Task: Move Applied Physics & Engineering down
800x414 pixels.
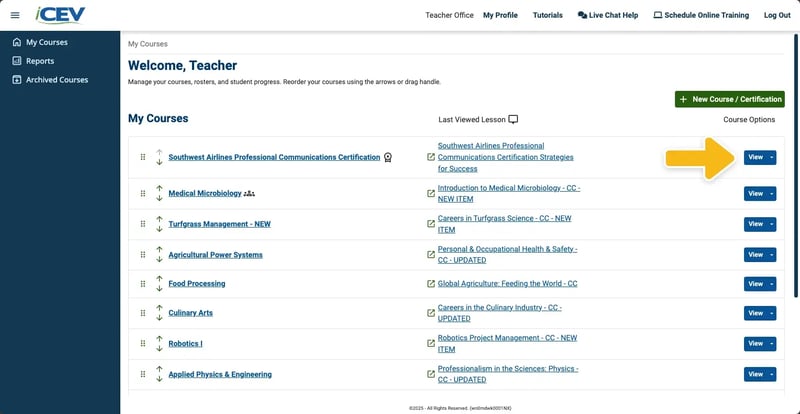Action: [x=159, y=379]
